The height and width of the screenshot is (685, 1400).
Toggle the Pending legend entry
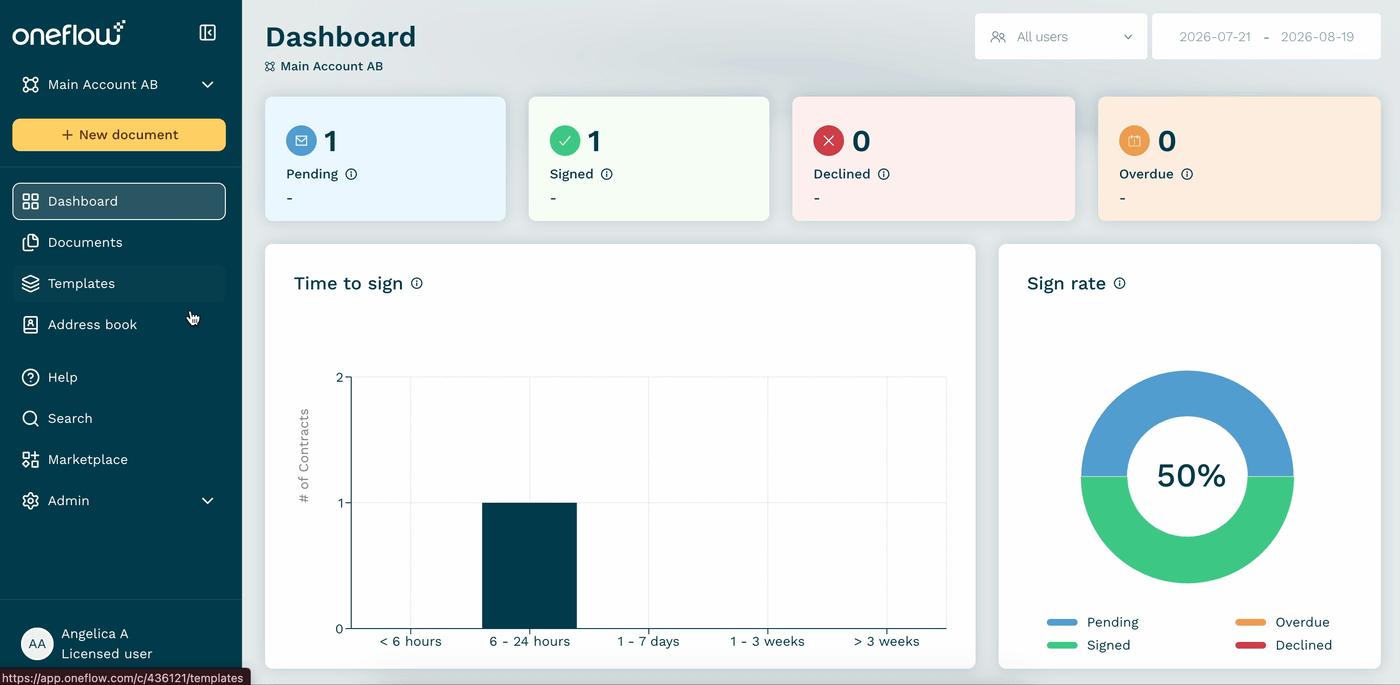point(1093,622)
